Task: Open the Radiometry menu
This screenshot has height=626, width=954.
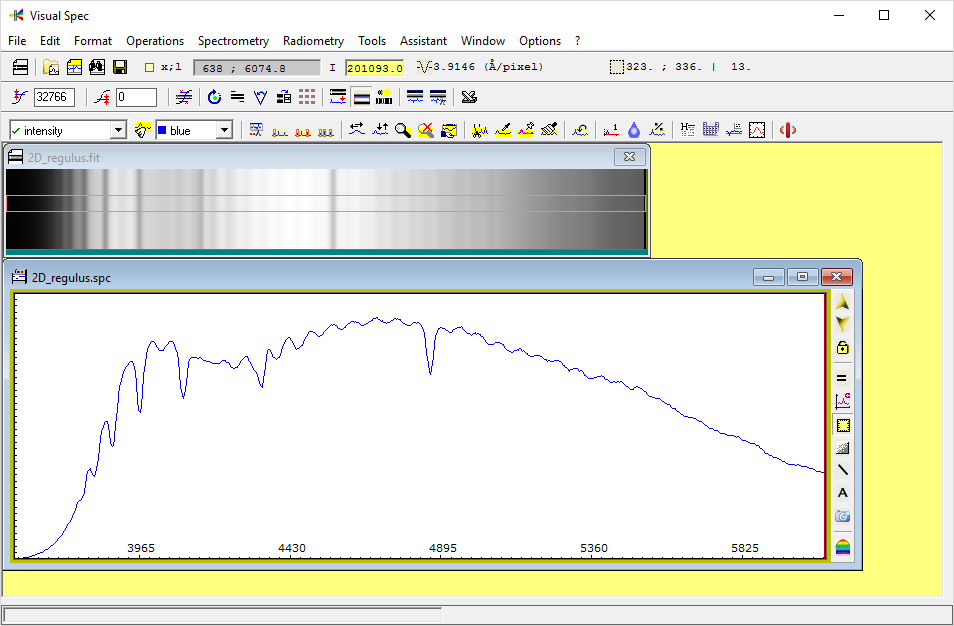Action: click(313, 41)
